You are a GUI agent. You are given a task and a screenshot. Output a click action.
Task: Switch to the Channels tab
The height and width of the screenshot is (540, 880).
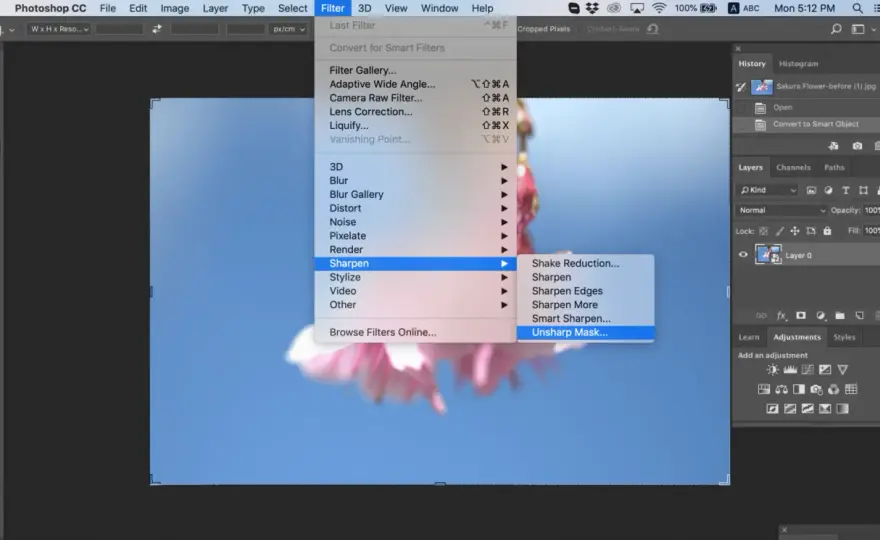pyautogui.click(x=793, y=167)
